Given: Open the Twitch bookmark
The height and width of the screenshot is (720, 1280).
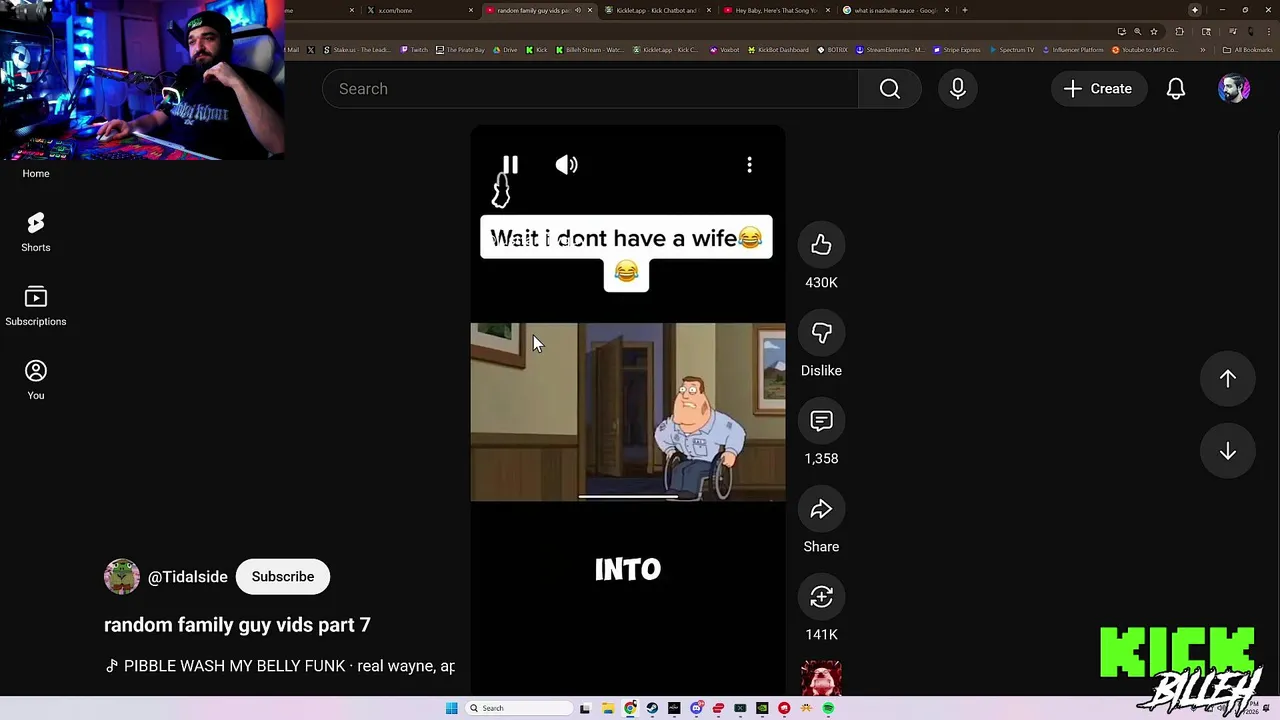Looking at the screenshot, I should (x=414, y=50).
